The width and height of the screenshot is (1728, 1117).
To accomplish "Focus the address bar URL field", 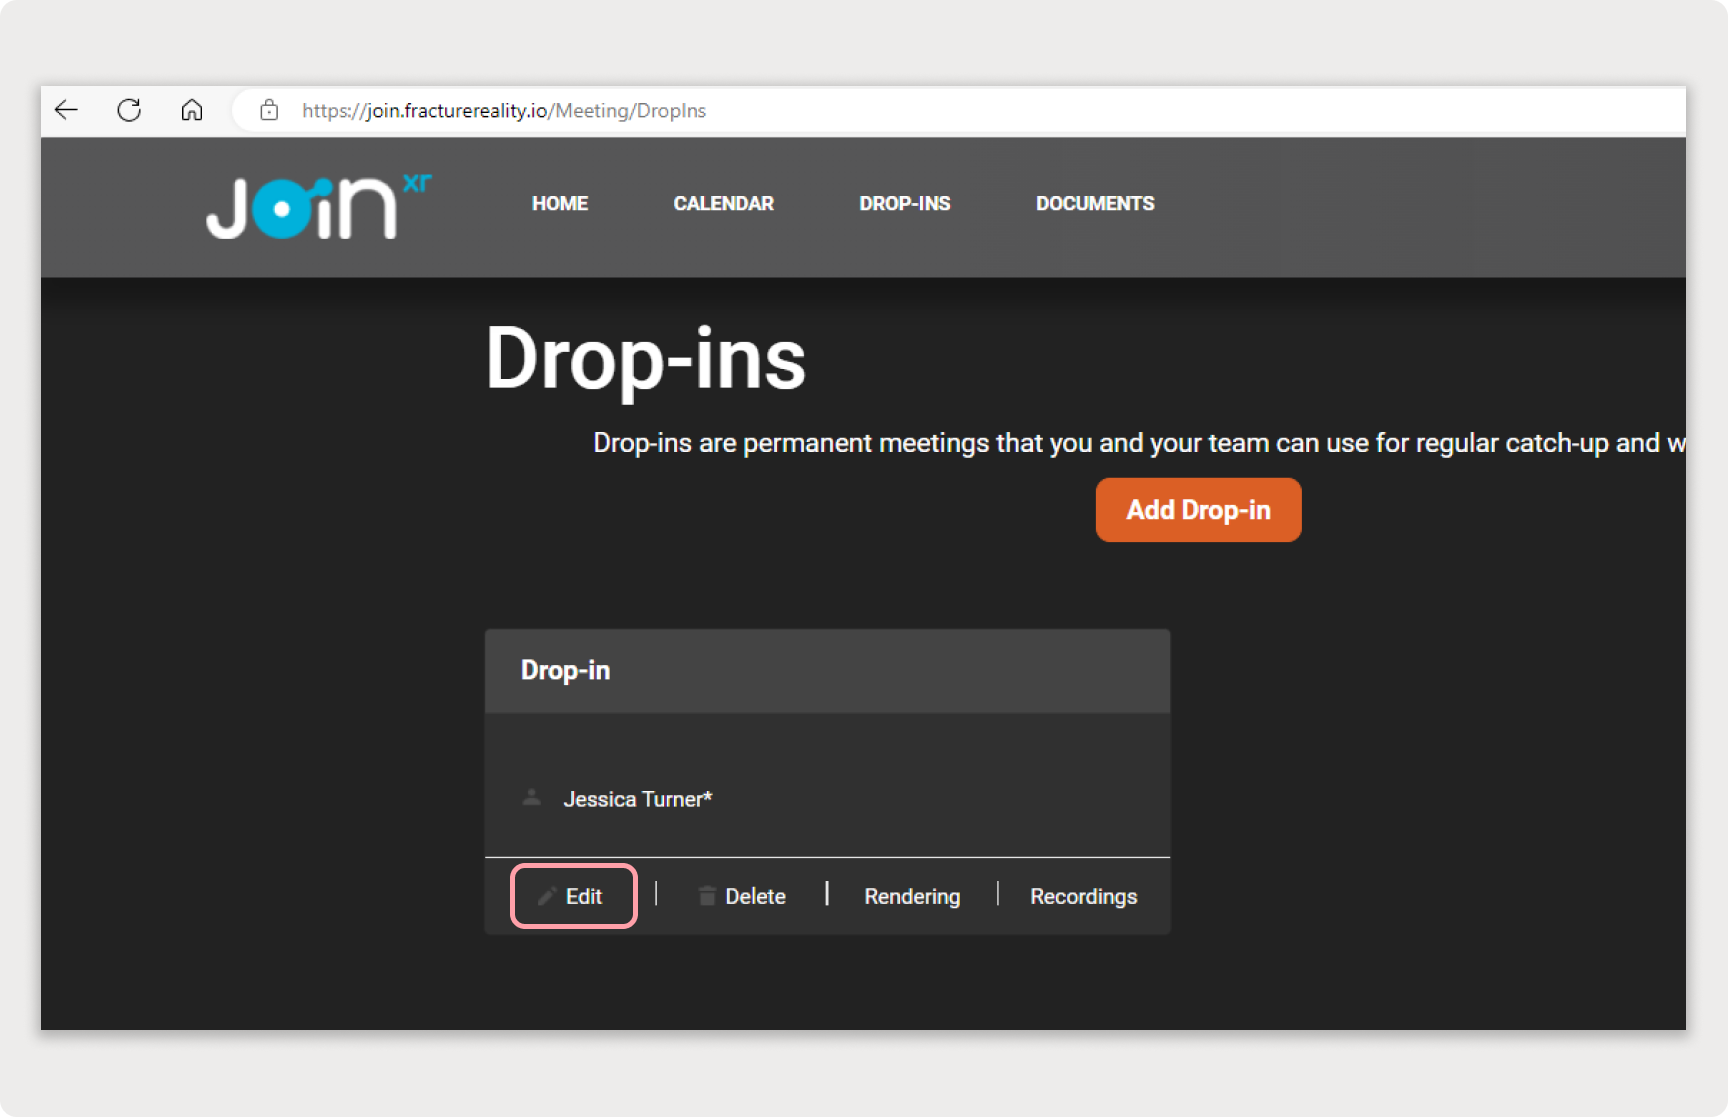I will [900, 110].
